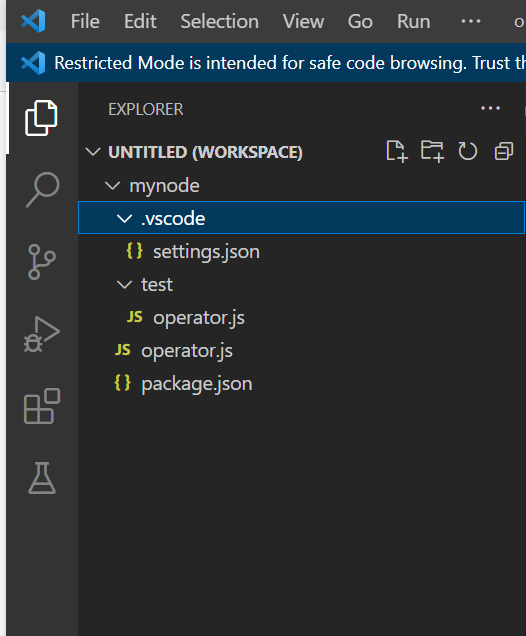Open the File menu
Viewport: 526px width, 636px height.
(x=85, y=21)
